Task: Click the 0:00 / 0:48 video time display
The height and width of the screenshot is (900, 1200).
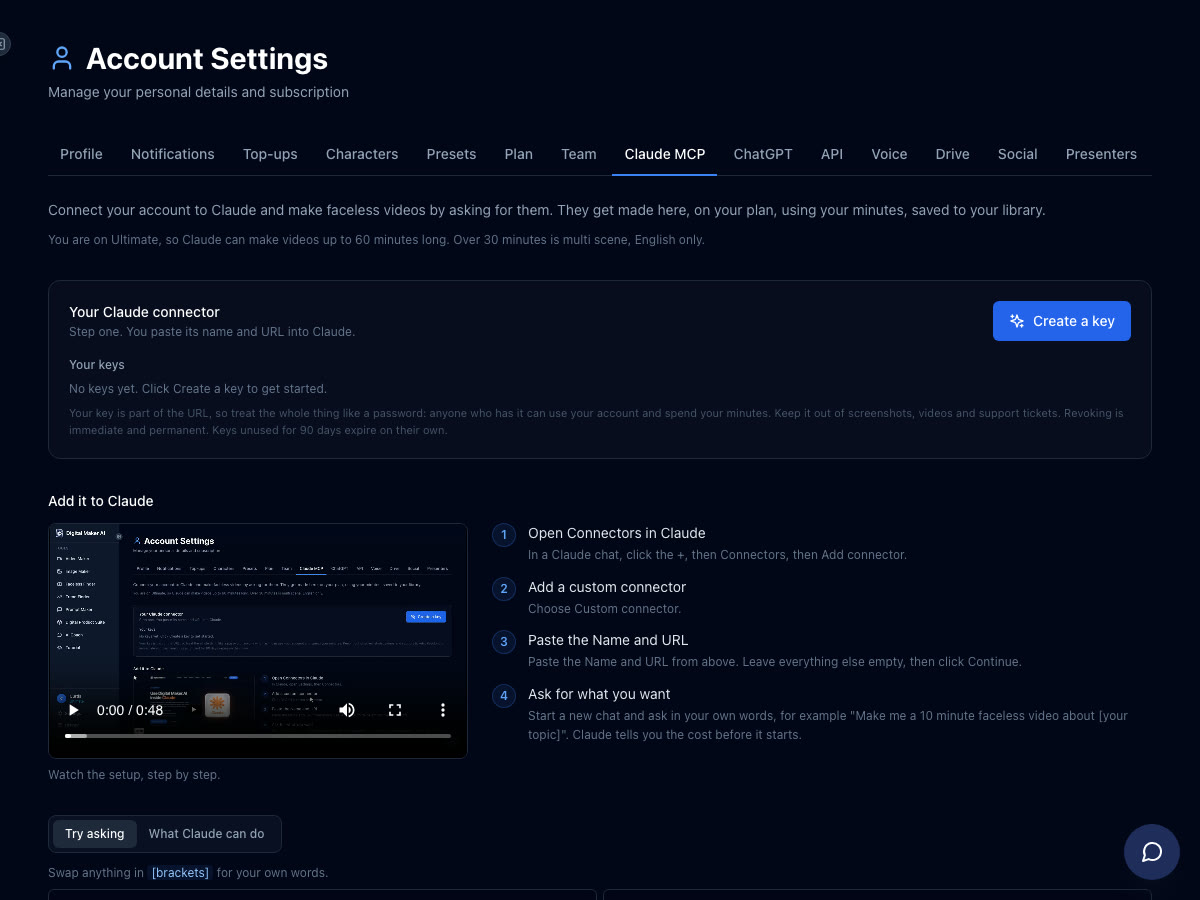Action: pyautogui.click(x=130, y=710)
